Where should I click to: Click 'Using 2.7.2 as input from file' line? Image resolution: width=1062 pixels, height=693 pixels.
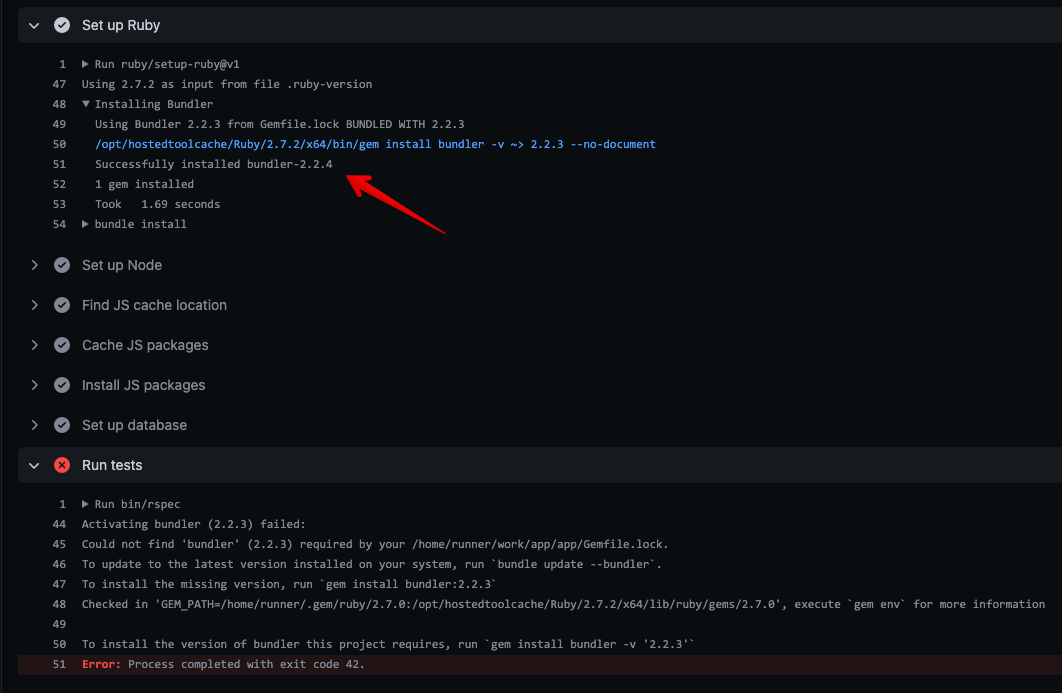click(227, 84)
